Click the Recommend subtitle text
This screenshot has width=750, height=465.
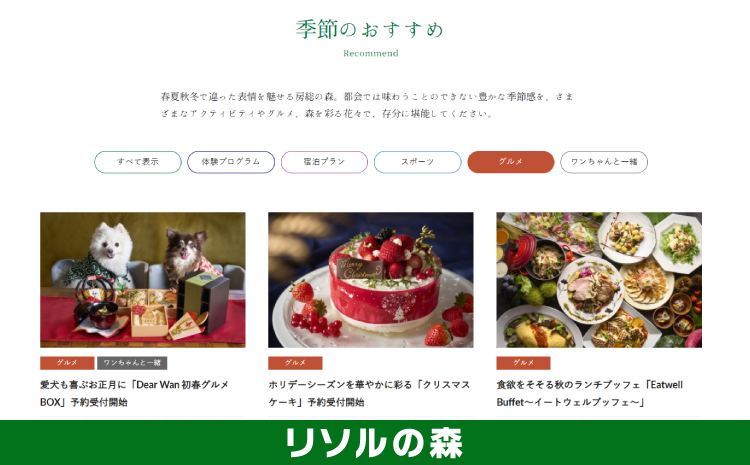pos(371,53)
